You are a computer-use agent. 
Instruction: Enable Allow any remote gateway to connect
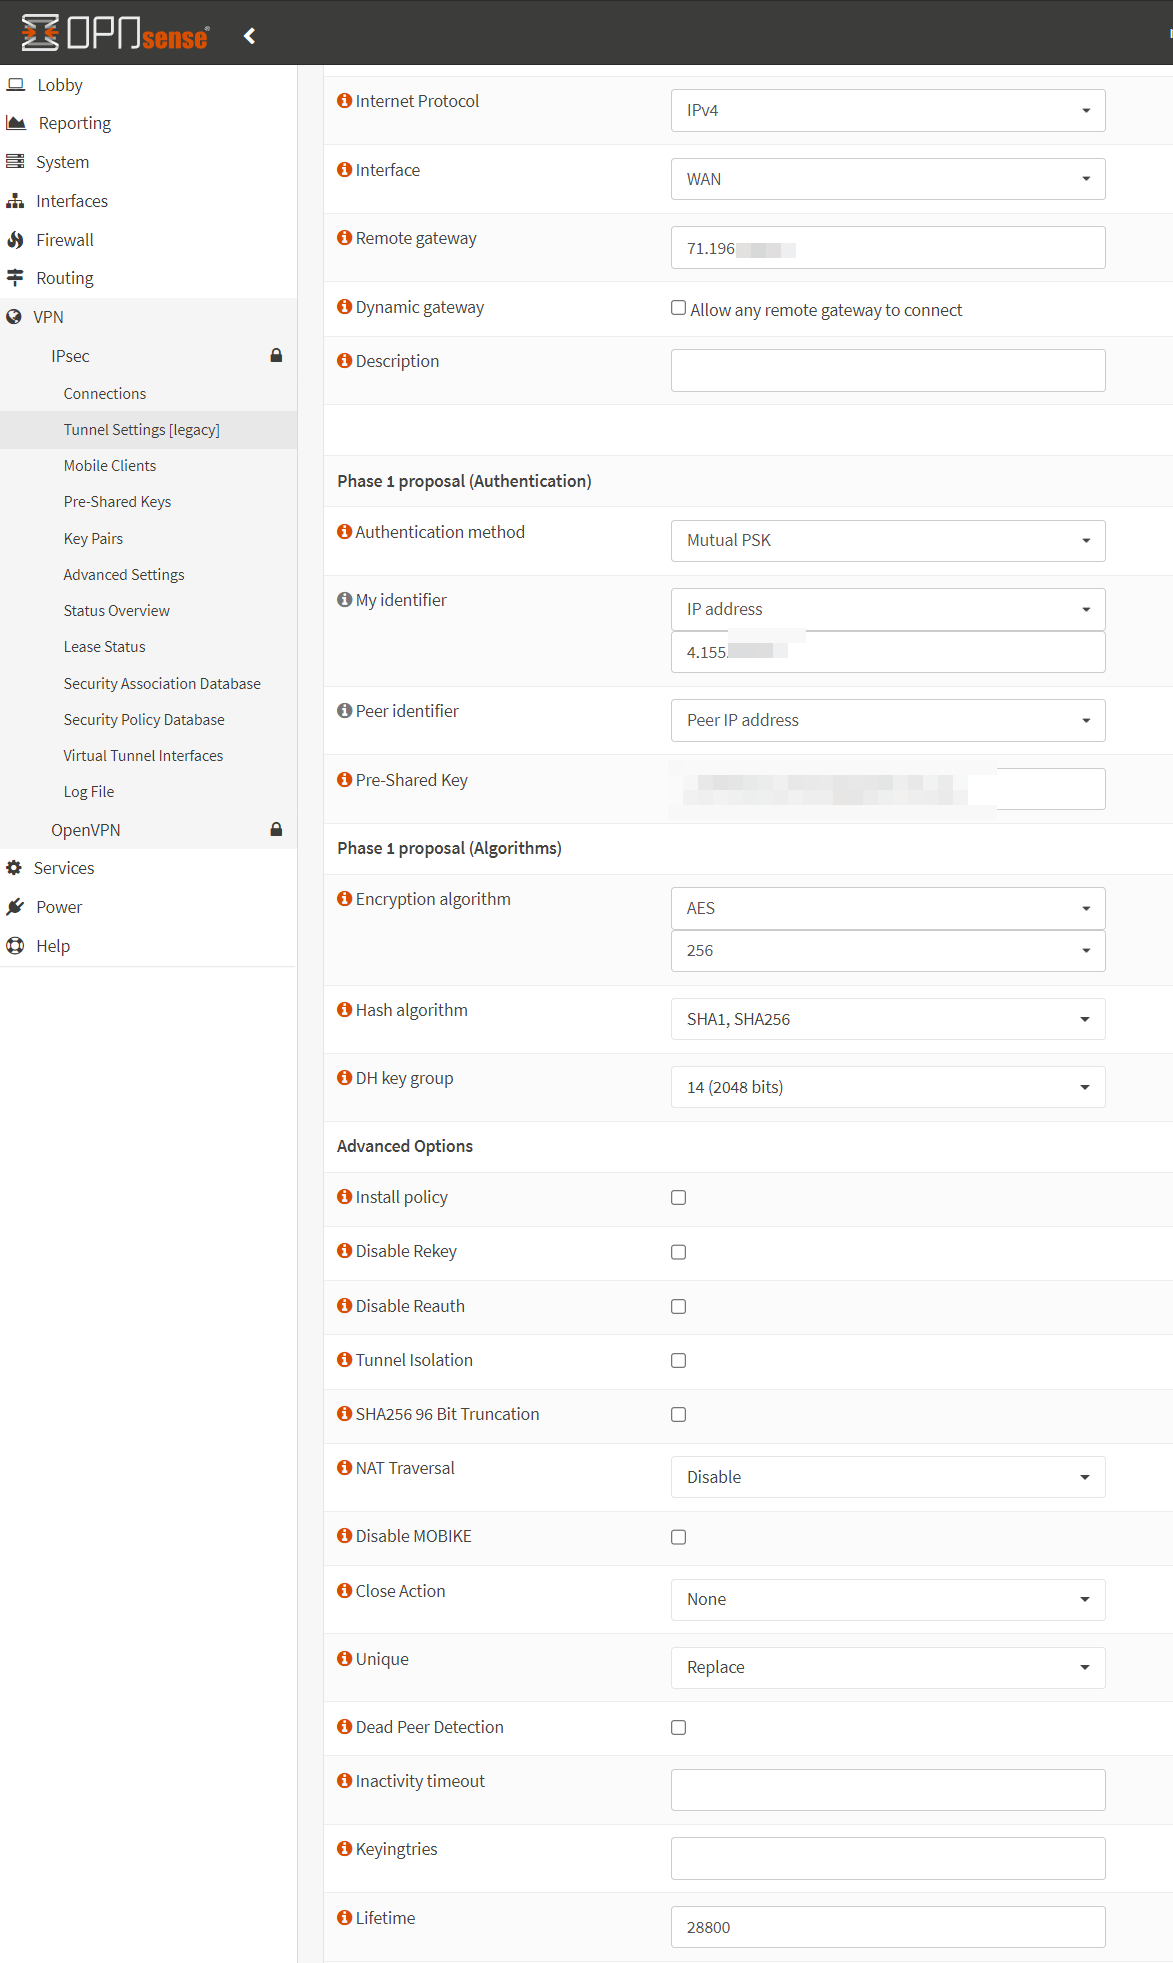pos(678,308)
